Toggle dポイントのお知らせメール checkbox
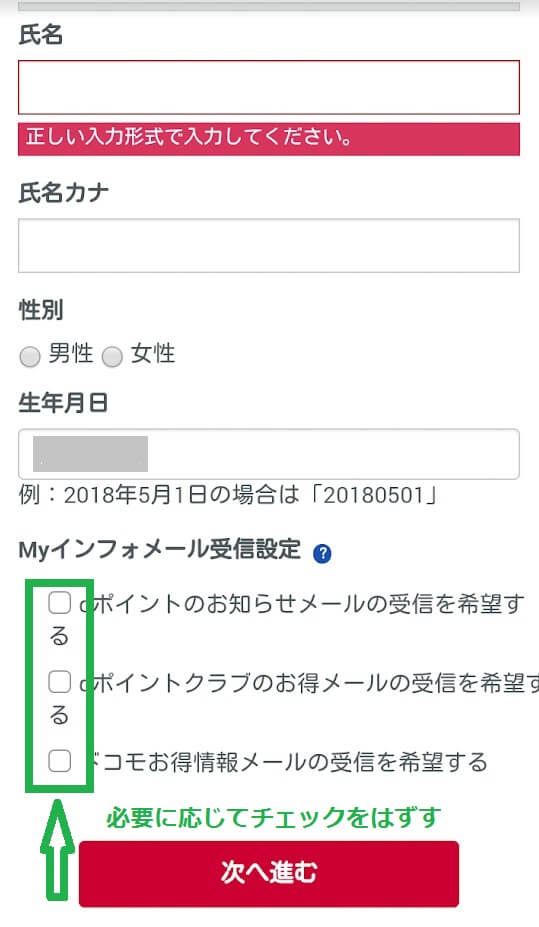 59,603
